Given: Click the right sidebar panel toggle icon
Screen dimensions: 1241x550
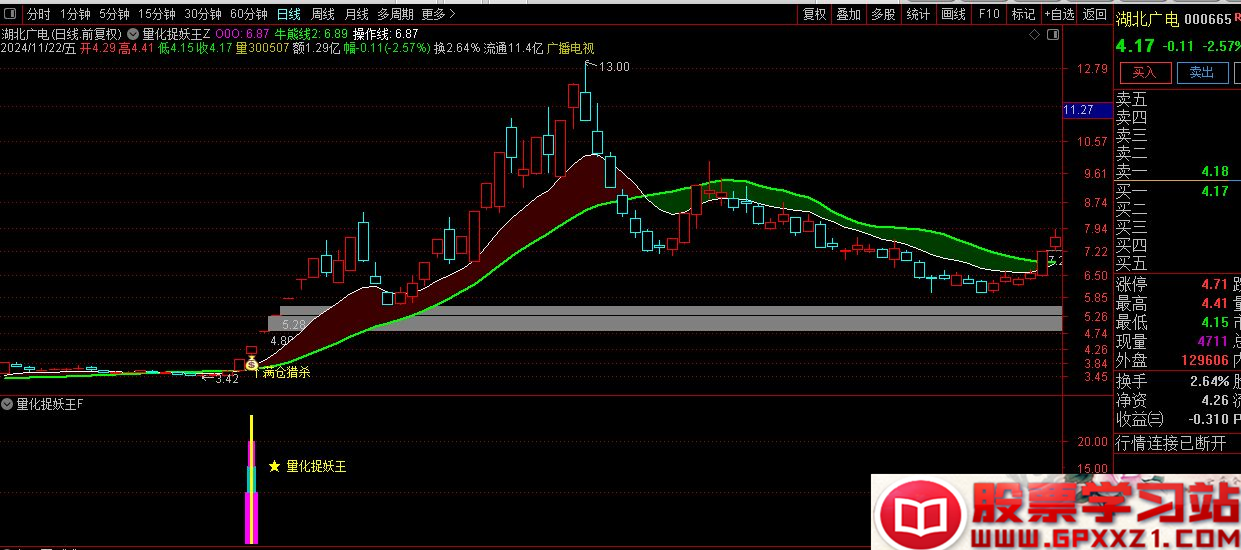Looking at the screenshot, I should click(1051, 34).
